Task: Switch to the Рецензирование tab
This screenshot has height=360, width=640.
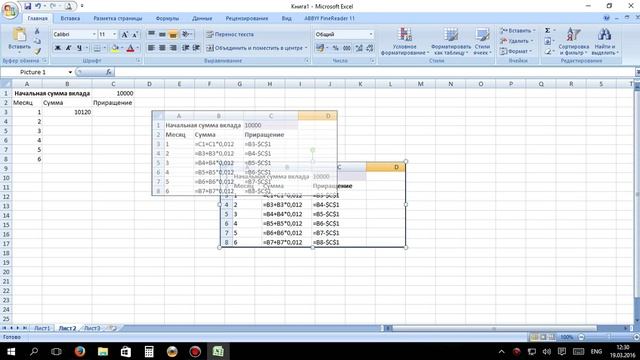Action: click(247, 18)
